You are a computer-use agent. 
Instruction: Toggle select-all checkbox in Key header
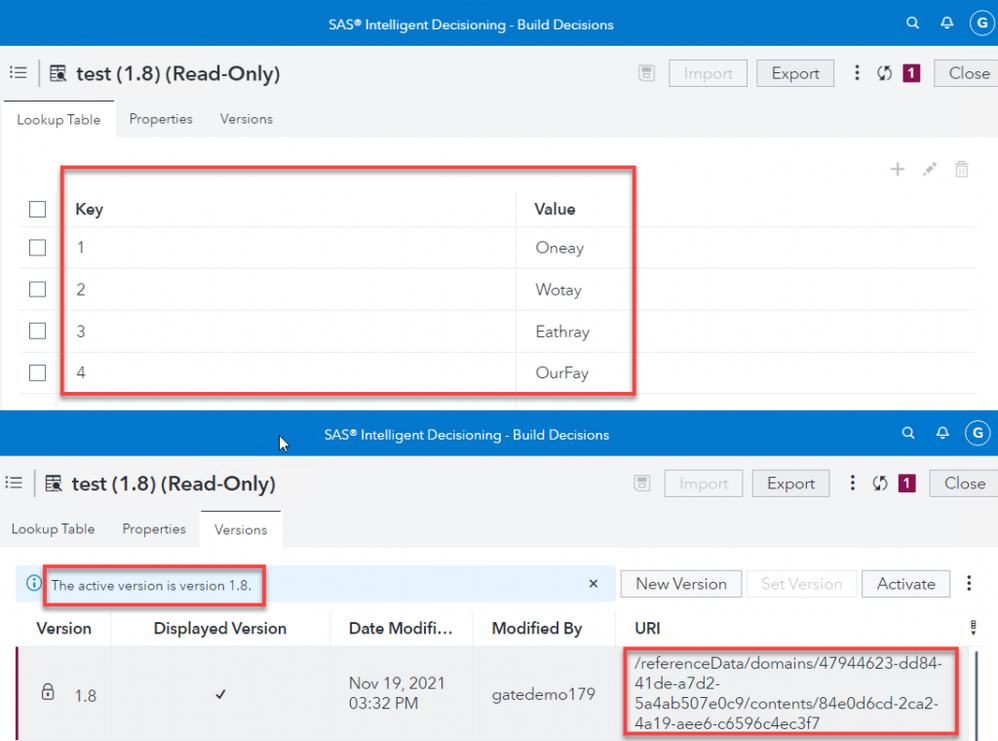pyautogui.click(x=38, y=209)
